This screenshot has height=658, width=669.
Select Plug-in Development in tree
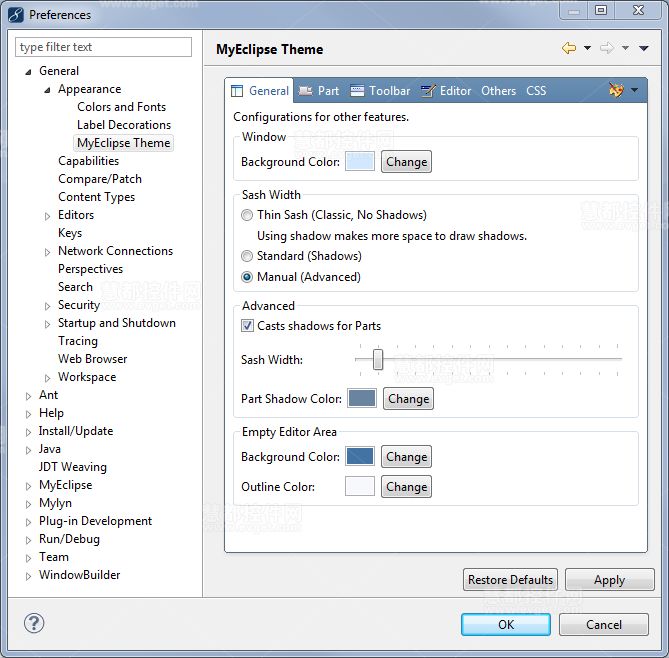[95, 521]
